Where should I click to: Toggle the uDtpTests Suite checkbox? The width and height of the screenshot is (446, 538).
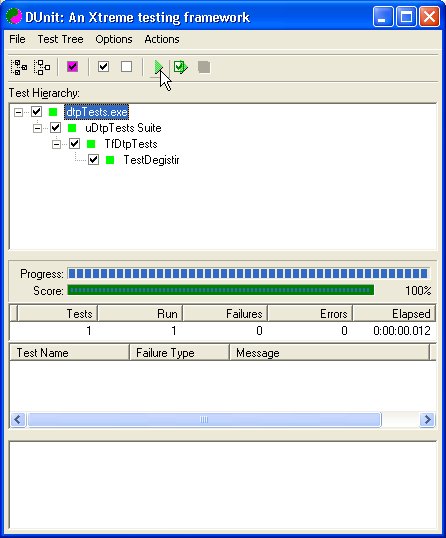pyautogui.click(x=56, y=128)
